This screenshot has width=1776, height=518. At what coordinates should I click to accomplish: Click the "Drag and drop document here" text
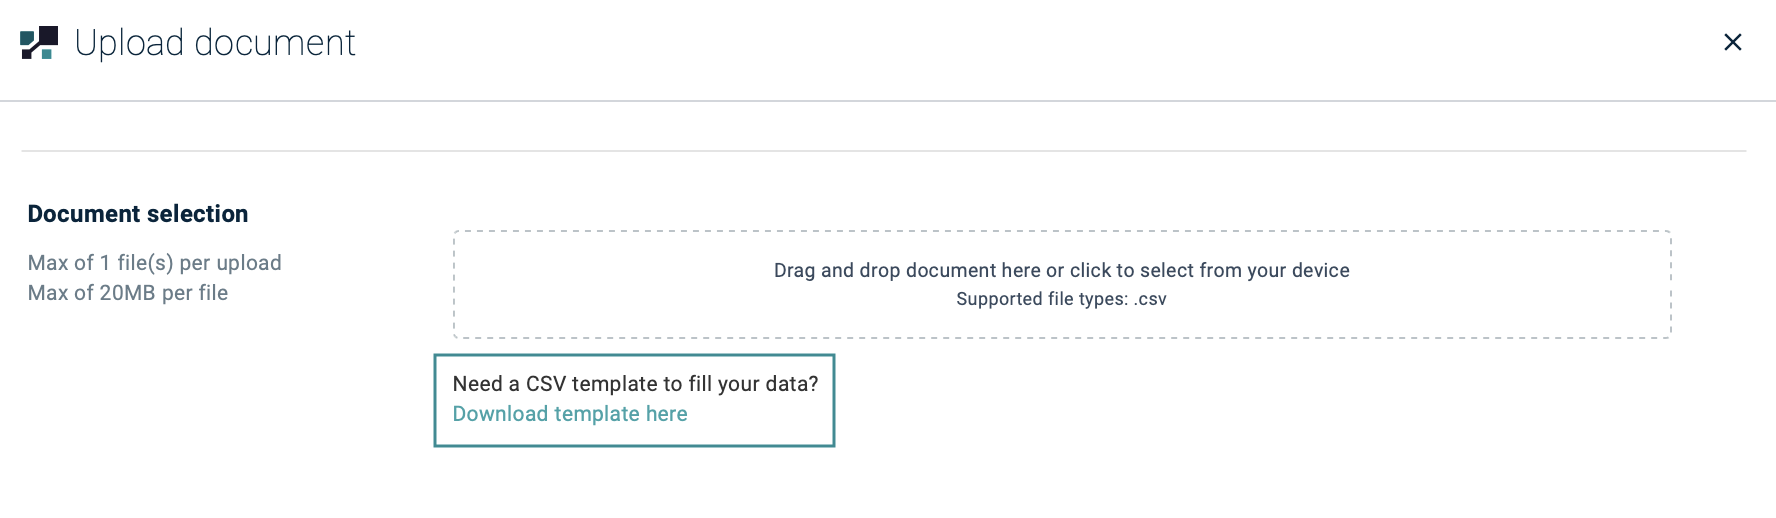point(907,270)
